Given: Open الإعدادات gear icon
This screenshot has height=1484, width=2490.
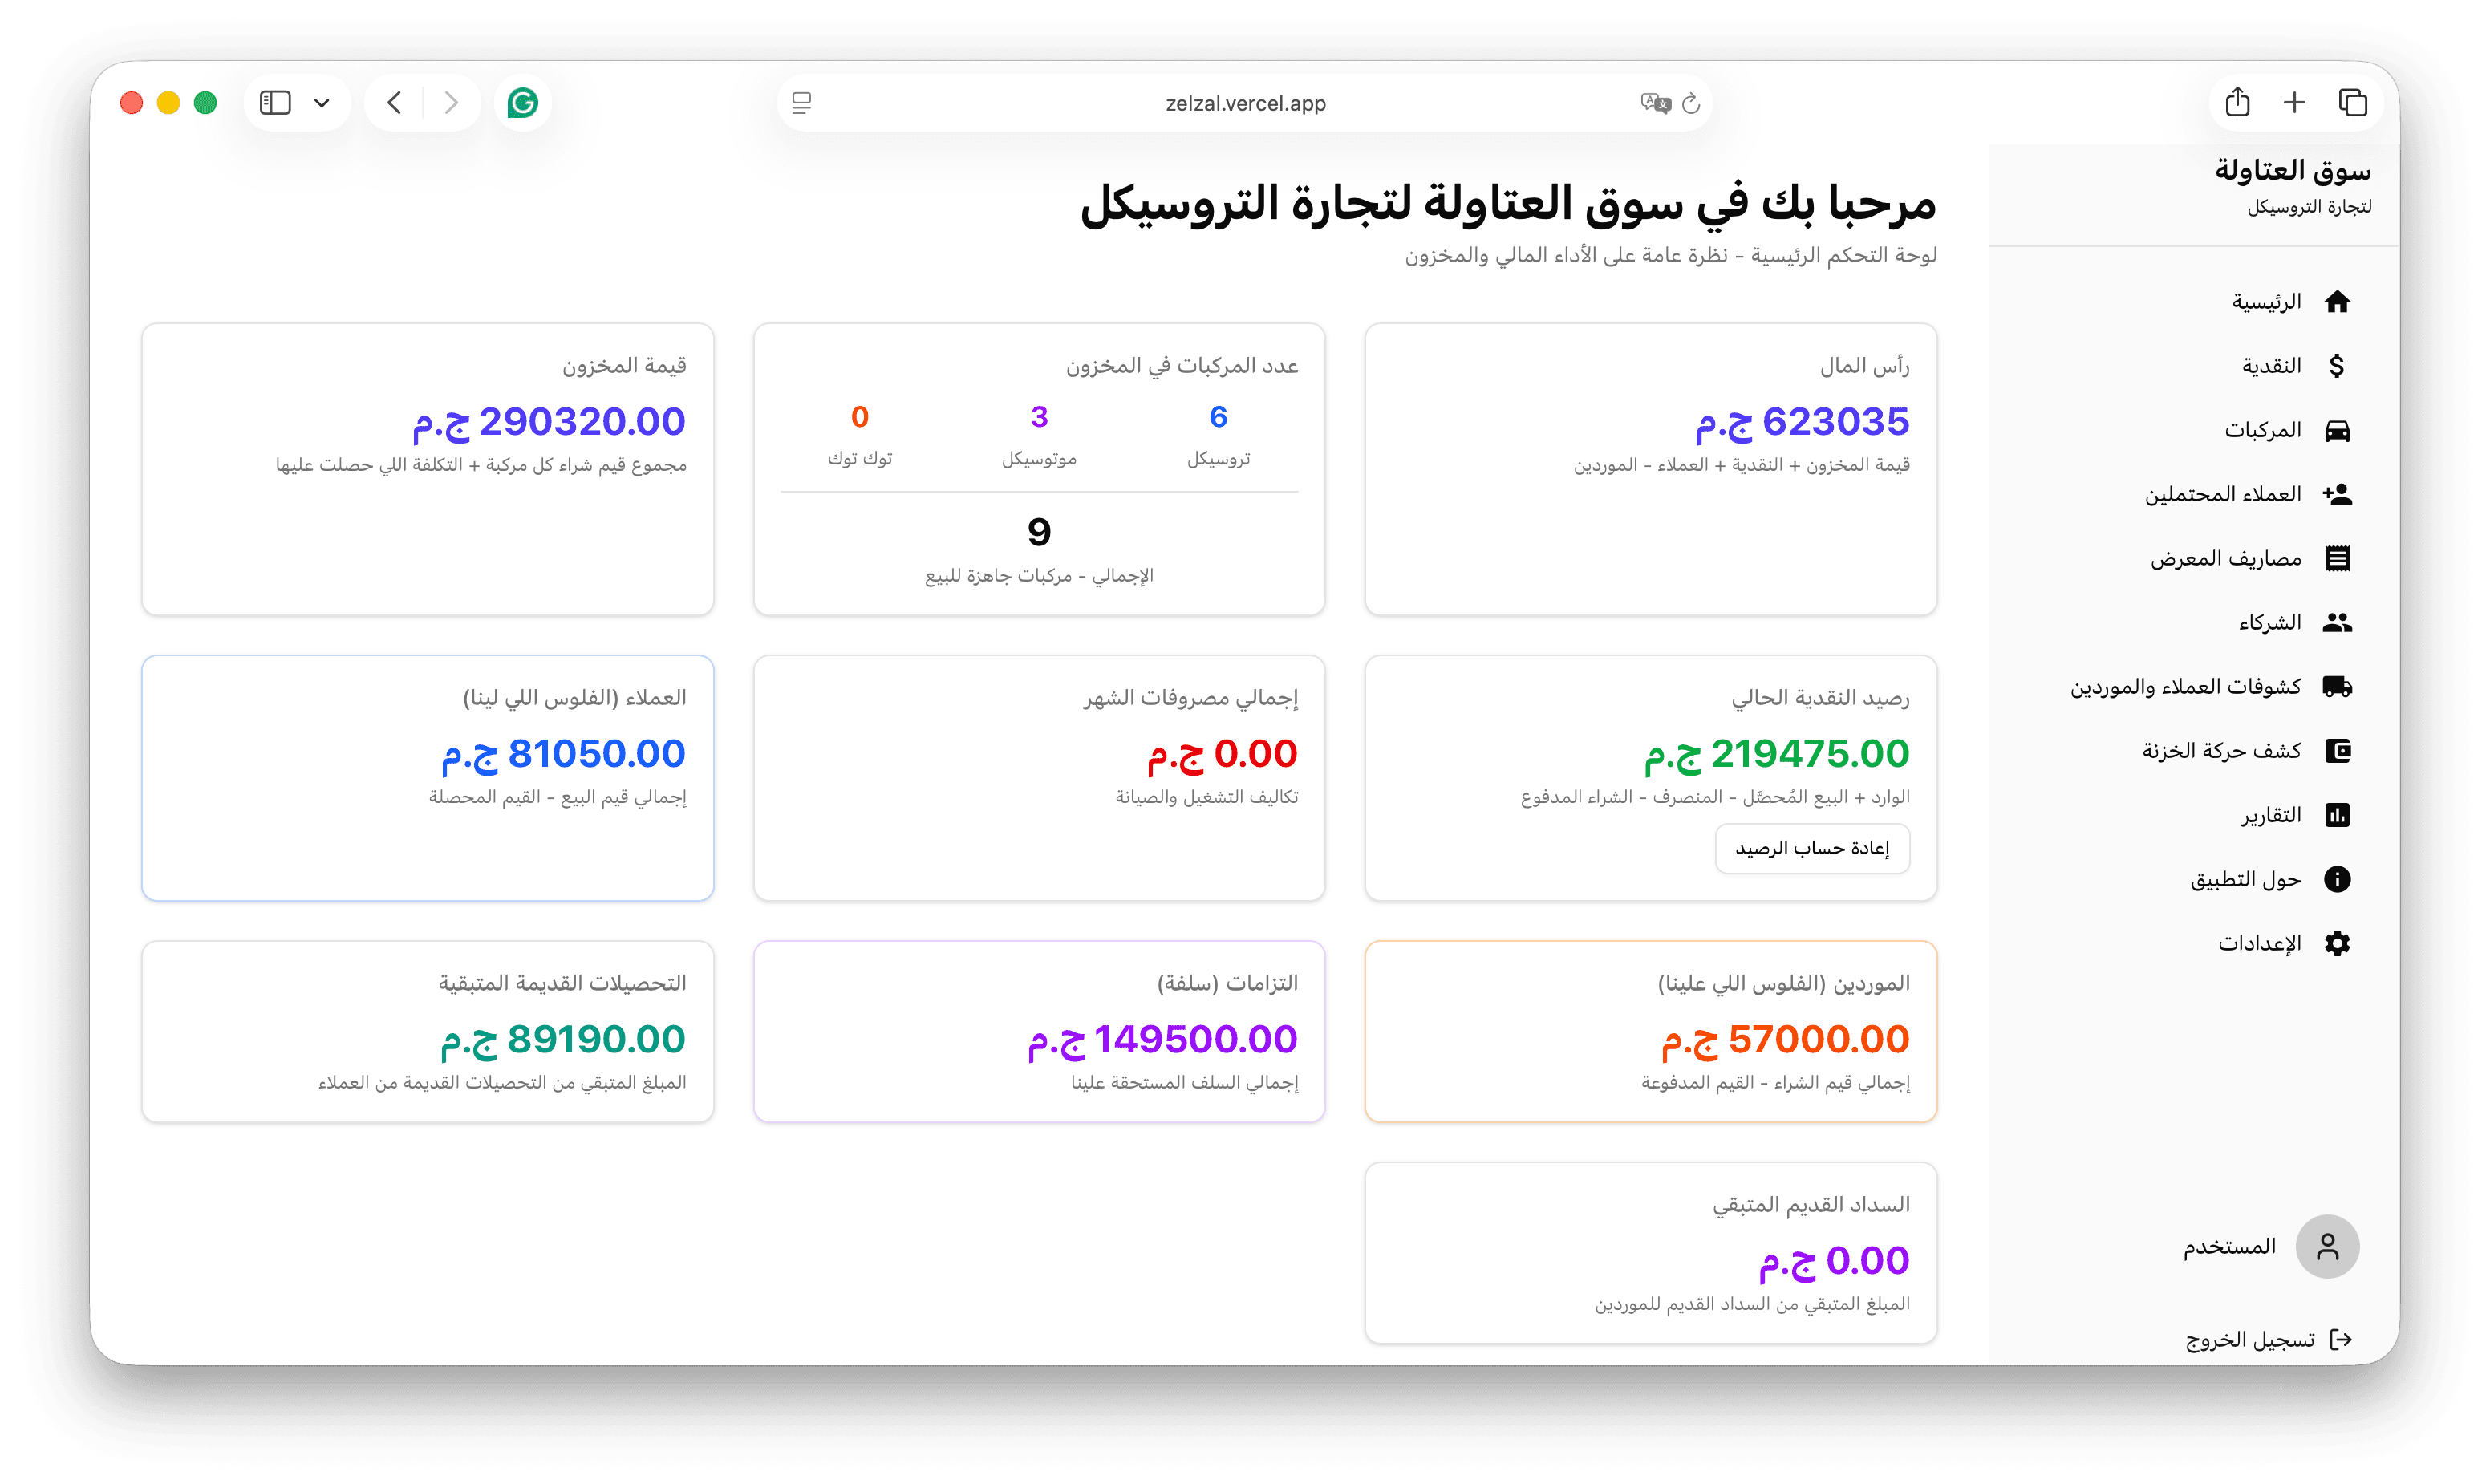Looking at the screenshot, I should pos(2338,942).
